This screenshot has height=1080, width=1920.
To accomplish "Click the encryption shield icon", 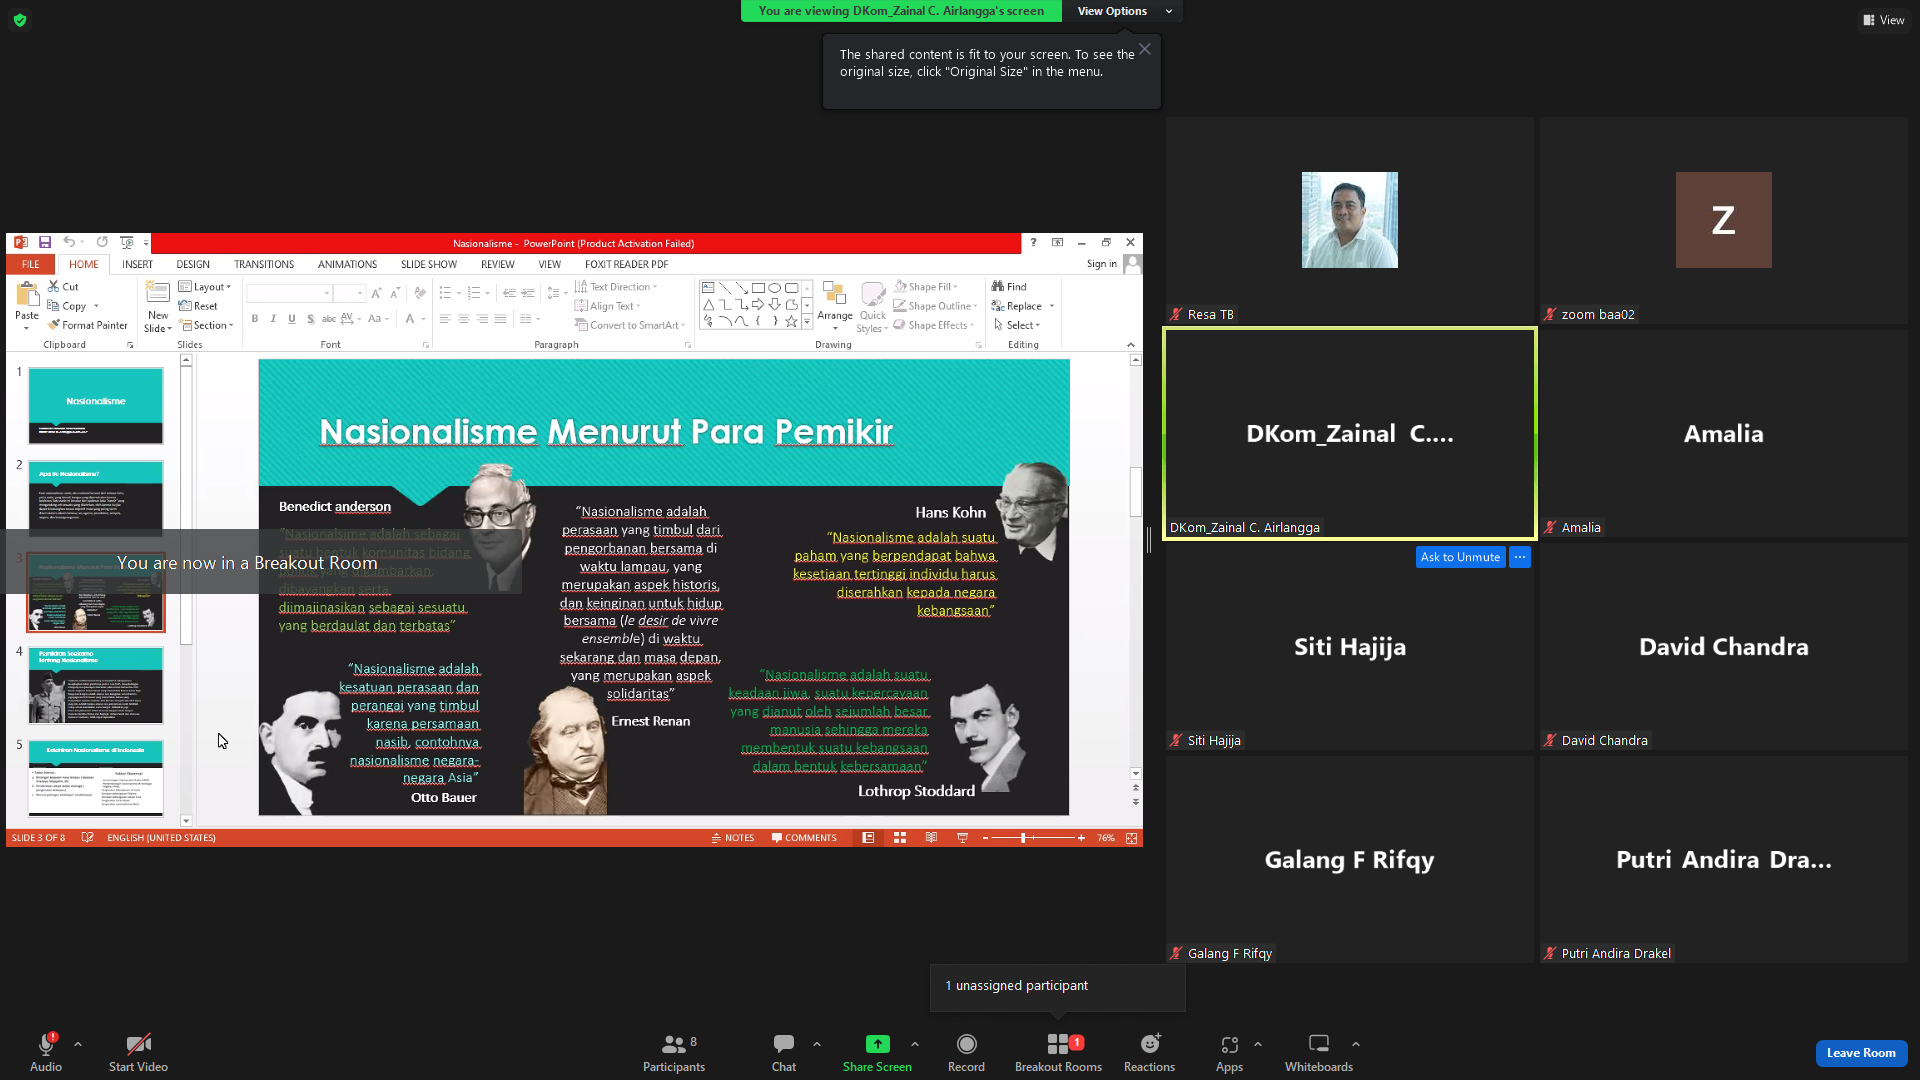I will click(x=20, y=20).
